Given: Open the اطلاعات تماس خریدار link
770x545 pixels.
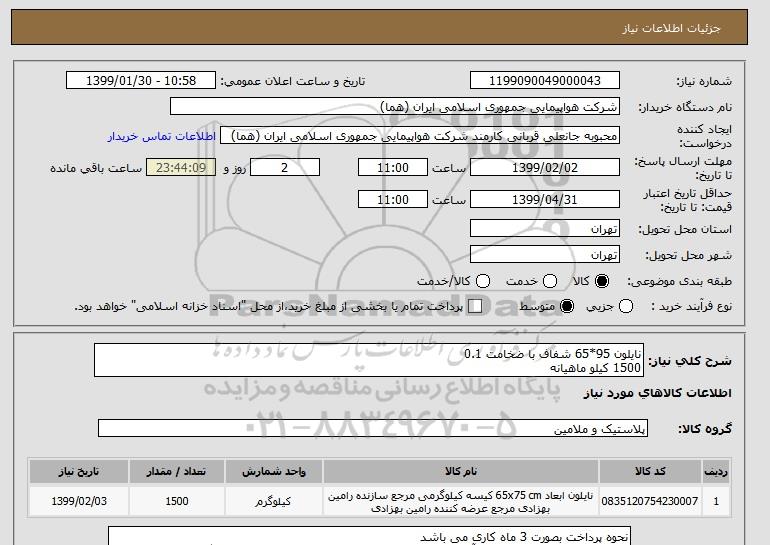Looking at the screenshot, I should 162,136.
